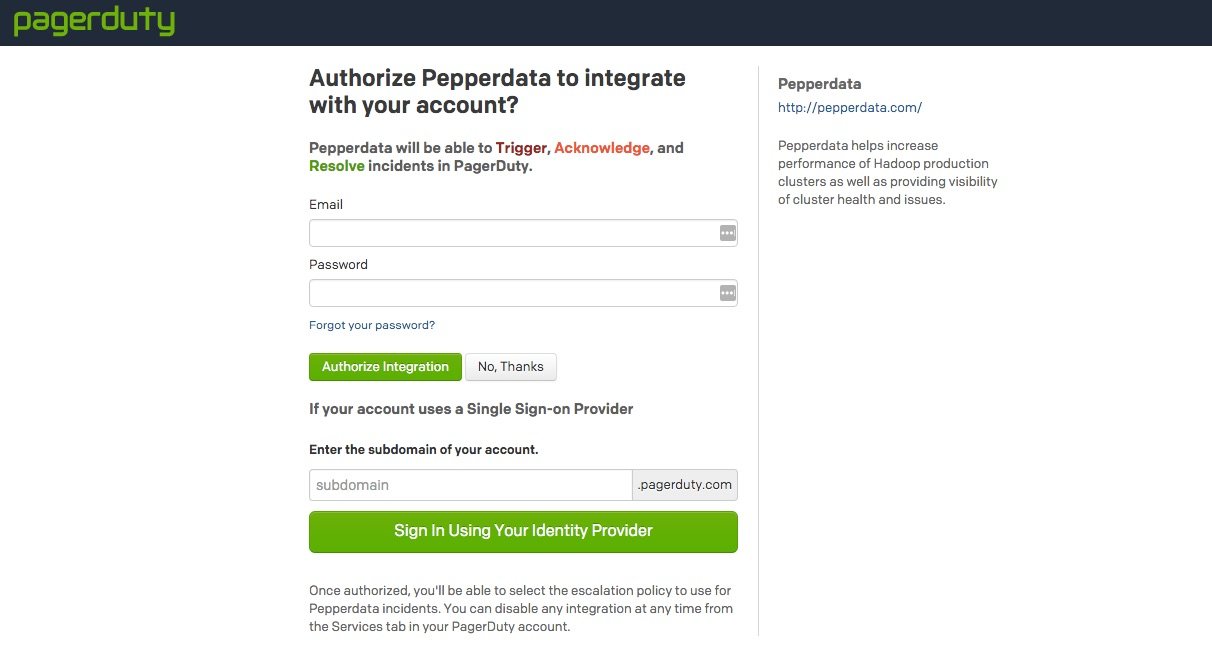The height and width of the screenshot is (654, 1212).
Task: Click the autofill icon in Password field
Action: coord(728,293)
